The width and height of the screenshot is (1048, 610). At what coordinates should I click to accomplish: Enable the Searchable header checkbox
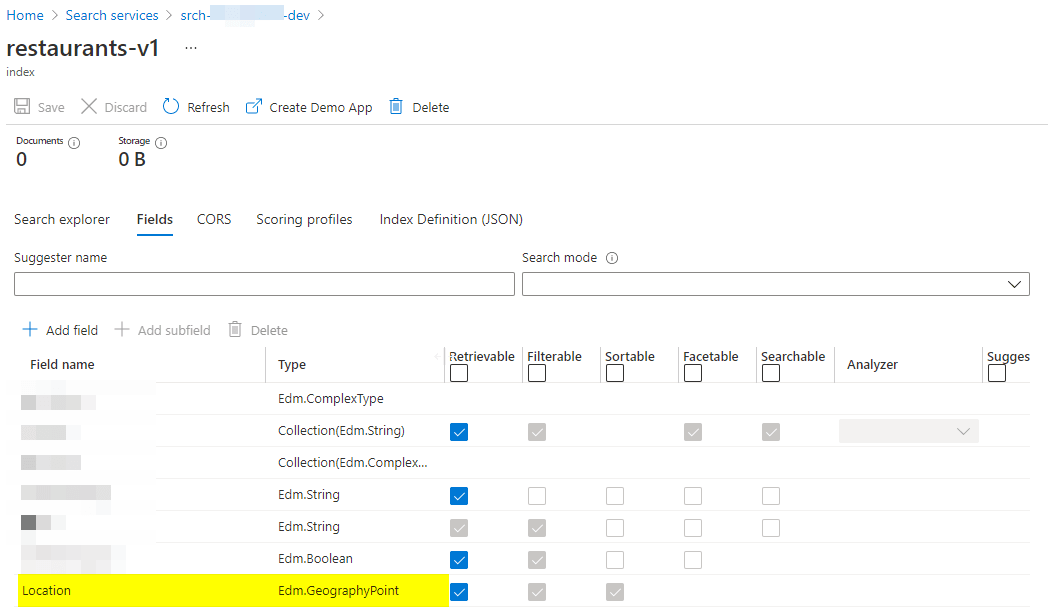(770, 373)
